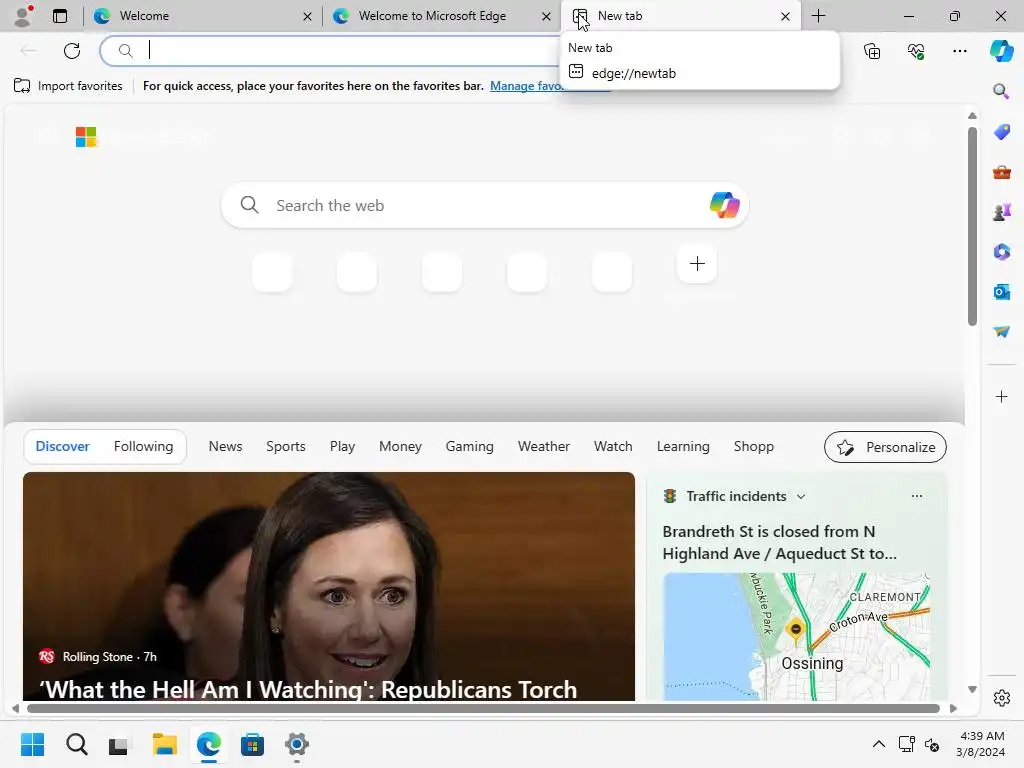The height and width of the screenshot is (768, 1024).
Task: Open the Ossining traffic map thumbnail
Action: (796, 637)
